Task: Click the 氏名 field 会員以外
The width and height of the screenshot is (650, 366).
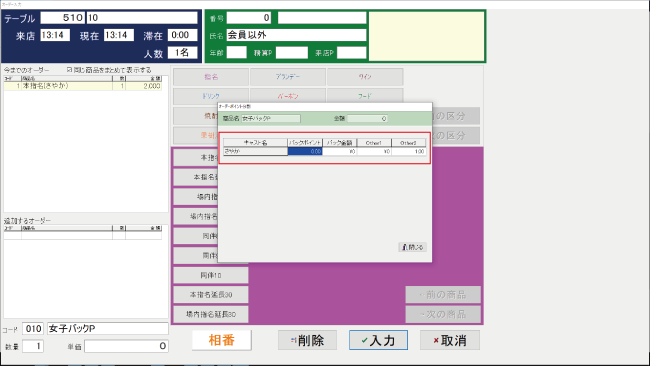Action: point(296,35)
